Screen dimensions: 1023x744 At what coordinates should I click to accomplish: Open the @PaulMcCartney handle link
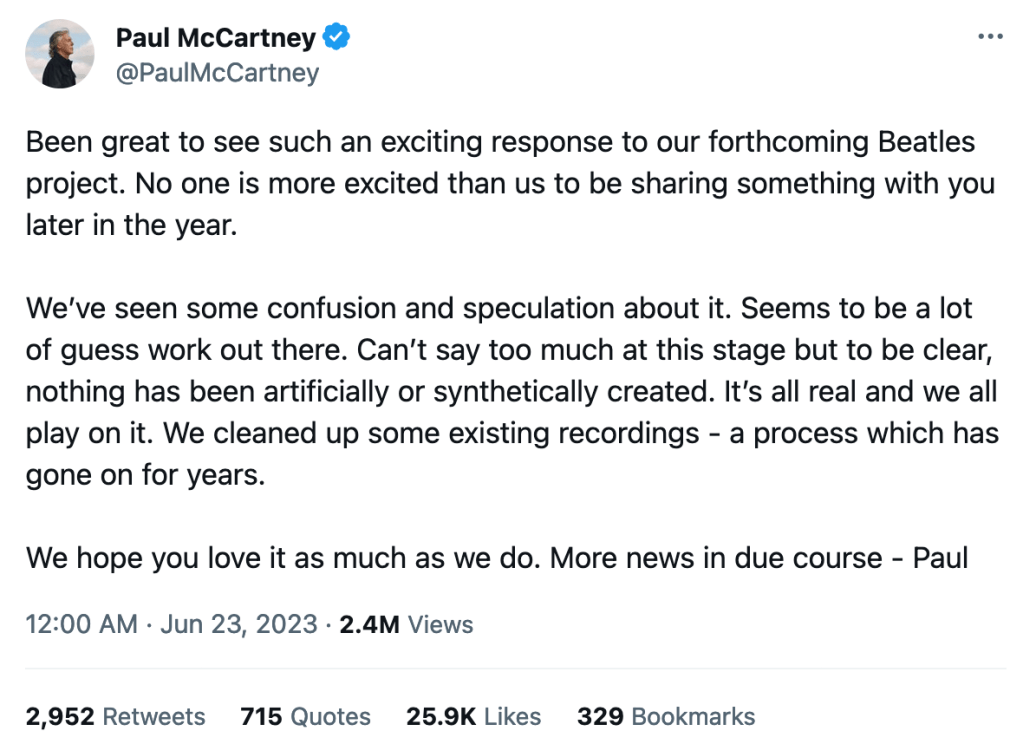click(x=217, y=73)
